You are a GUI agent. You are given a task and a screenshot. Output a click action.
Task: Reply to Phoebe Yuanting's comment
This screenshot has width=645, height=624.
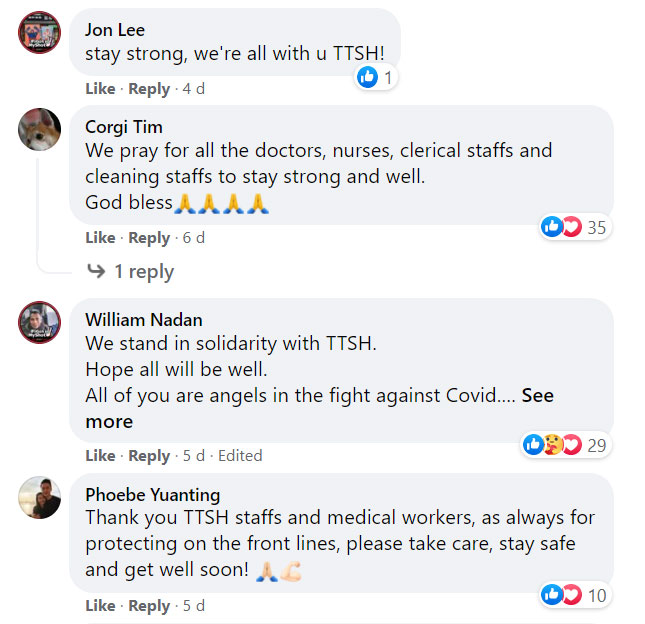[x=149, y=606]
